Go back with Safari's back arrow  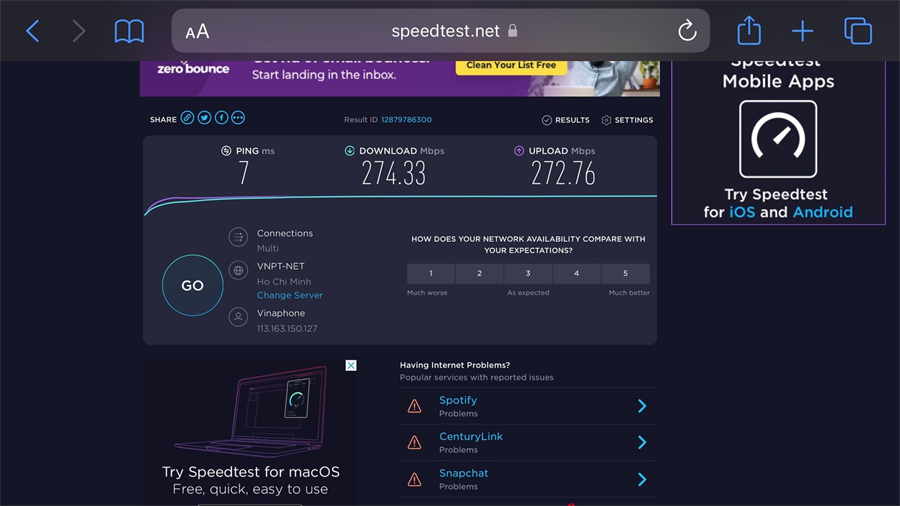pyautogui.click(x=33, y=31)
